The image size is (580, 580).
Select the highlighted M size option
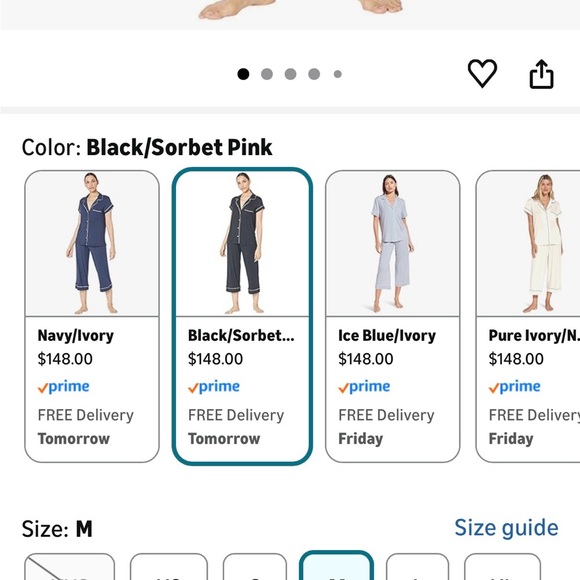(x=336, y=566)
